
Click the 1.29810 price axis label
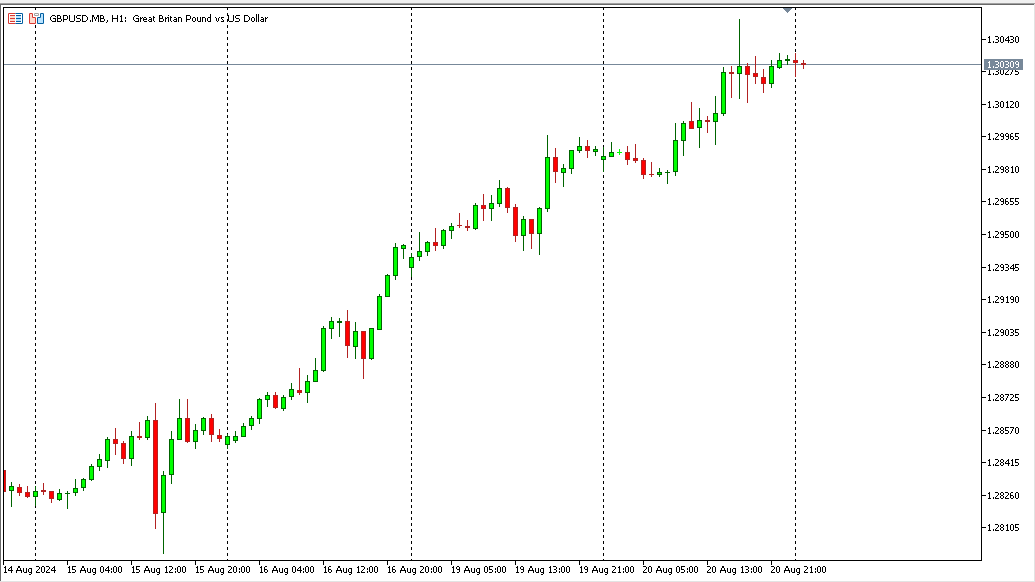(x=1003, y=170)
